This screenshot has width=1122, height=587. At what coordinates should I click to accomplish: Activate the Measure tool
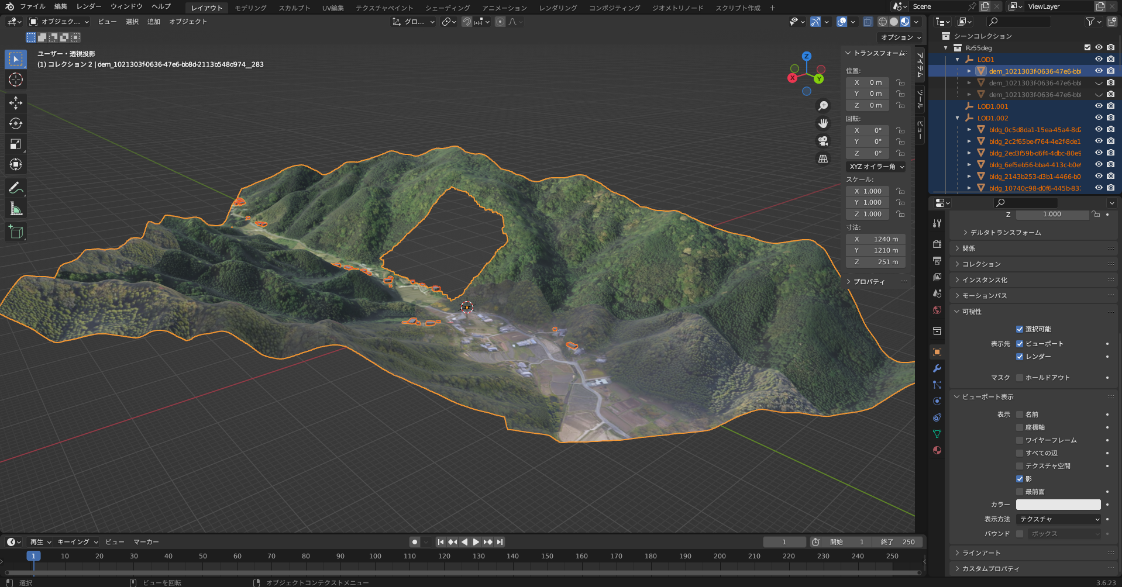[15, 209]
